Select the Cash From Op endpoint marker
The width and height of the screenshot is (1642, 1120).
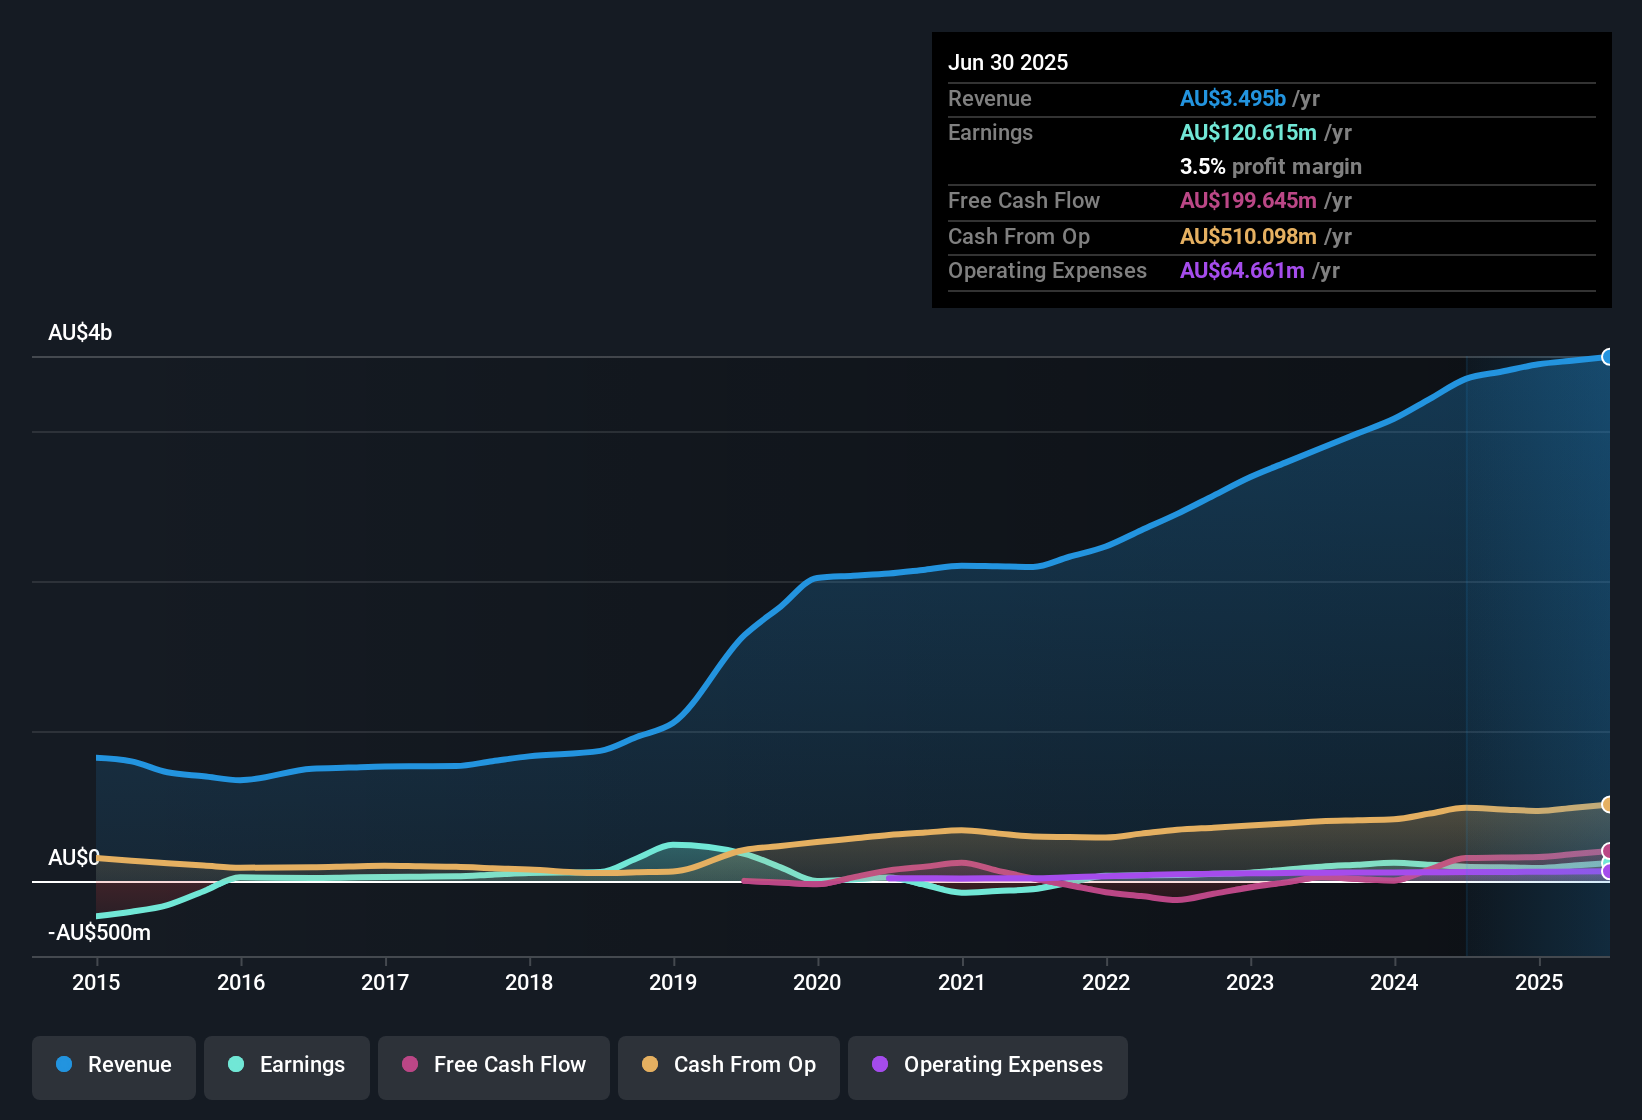(x=1607, y=804)
